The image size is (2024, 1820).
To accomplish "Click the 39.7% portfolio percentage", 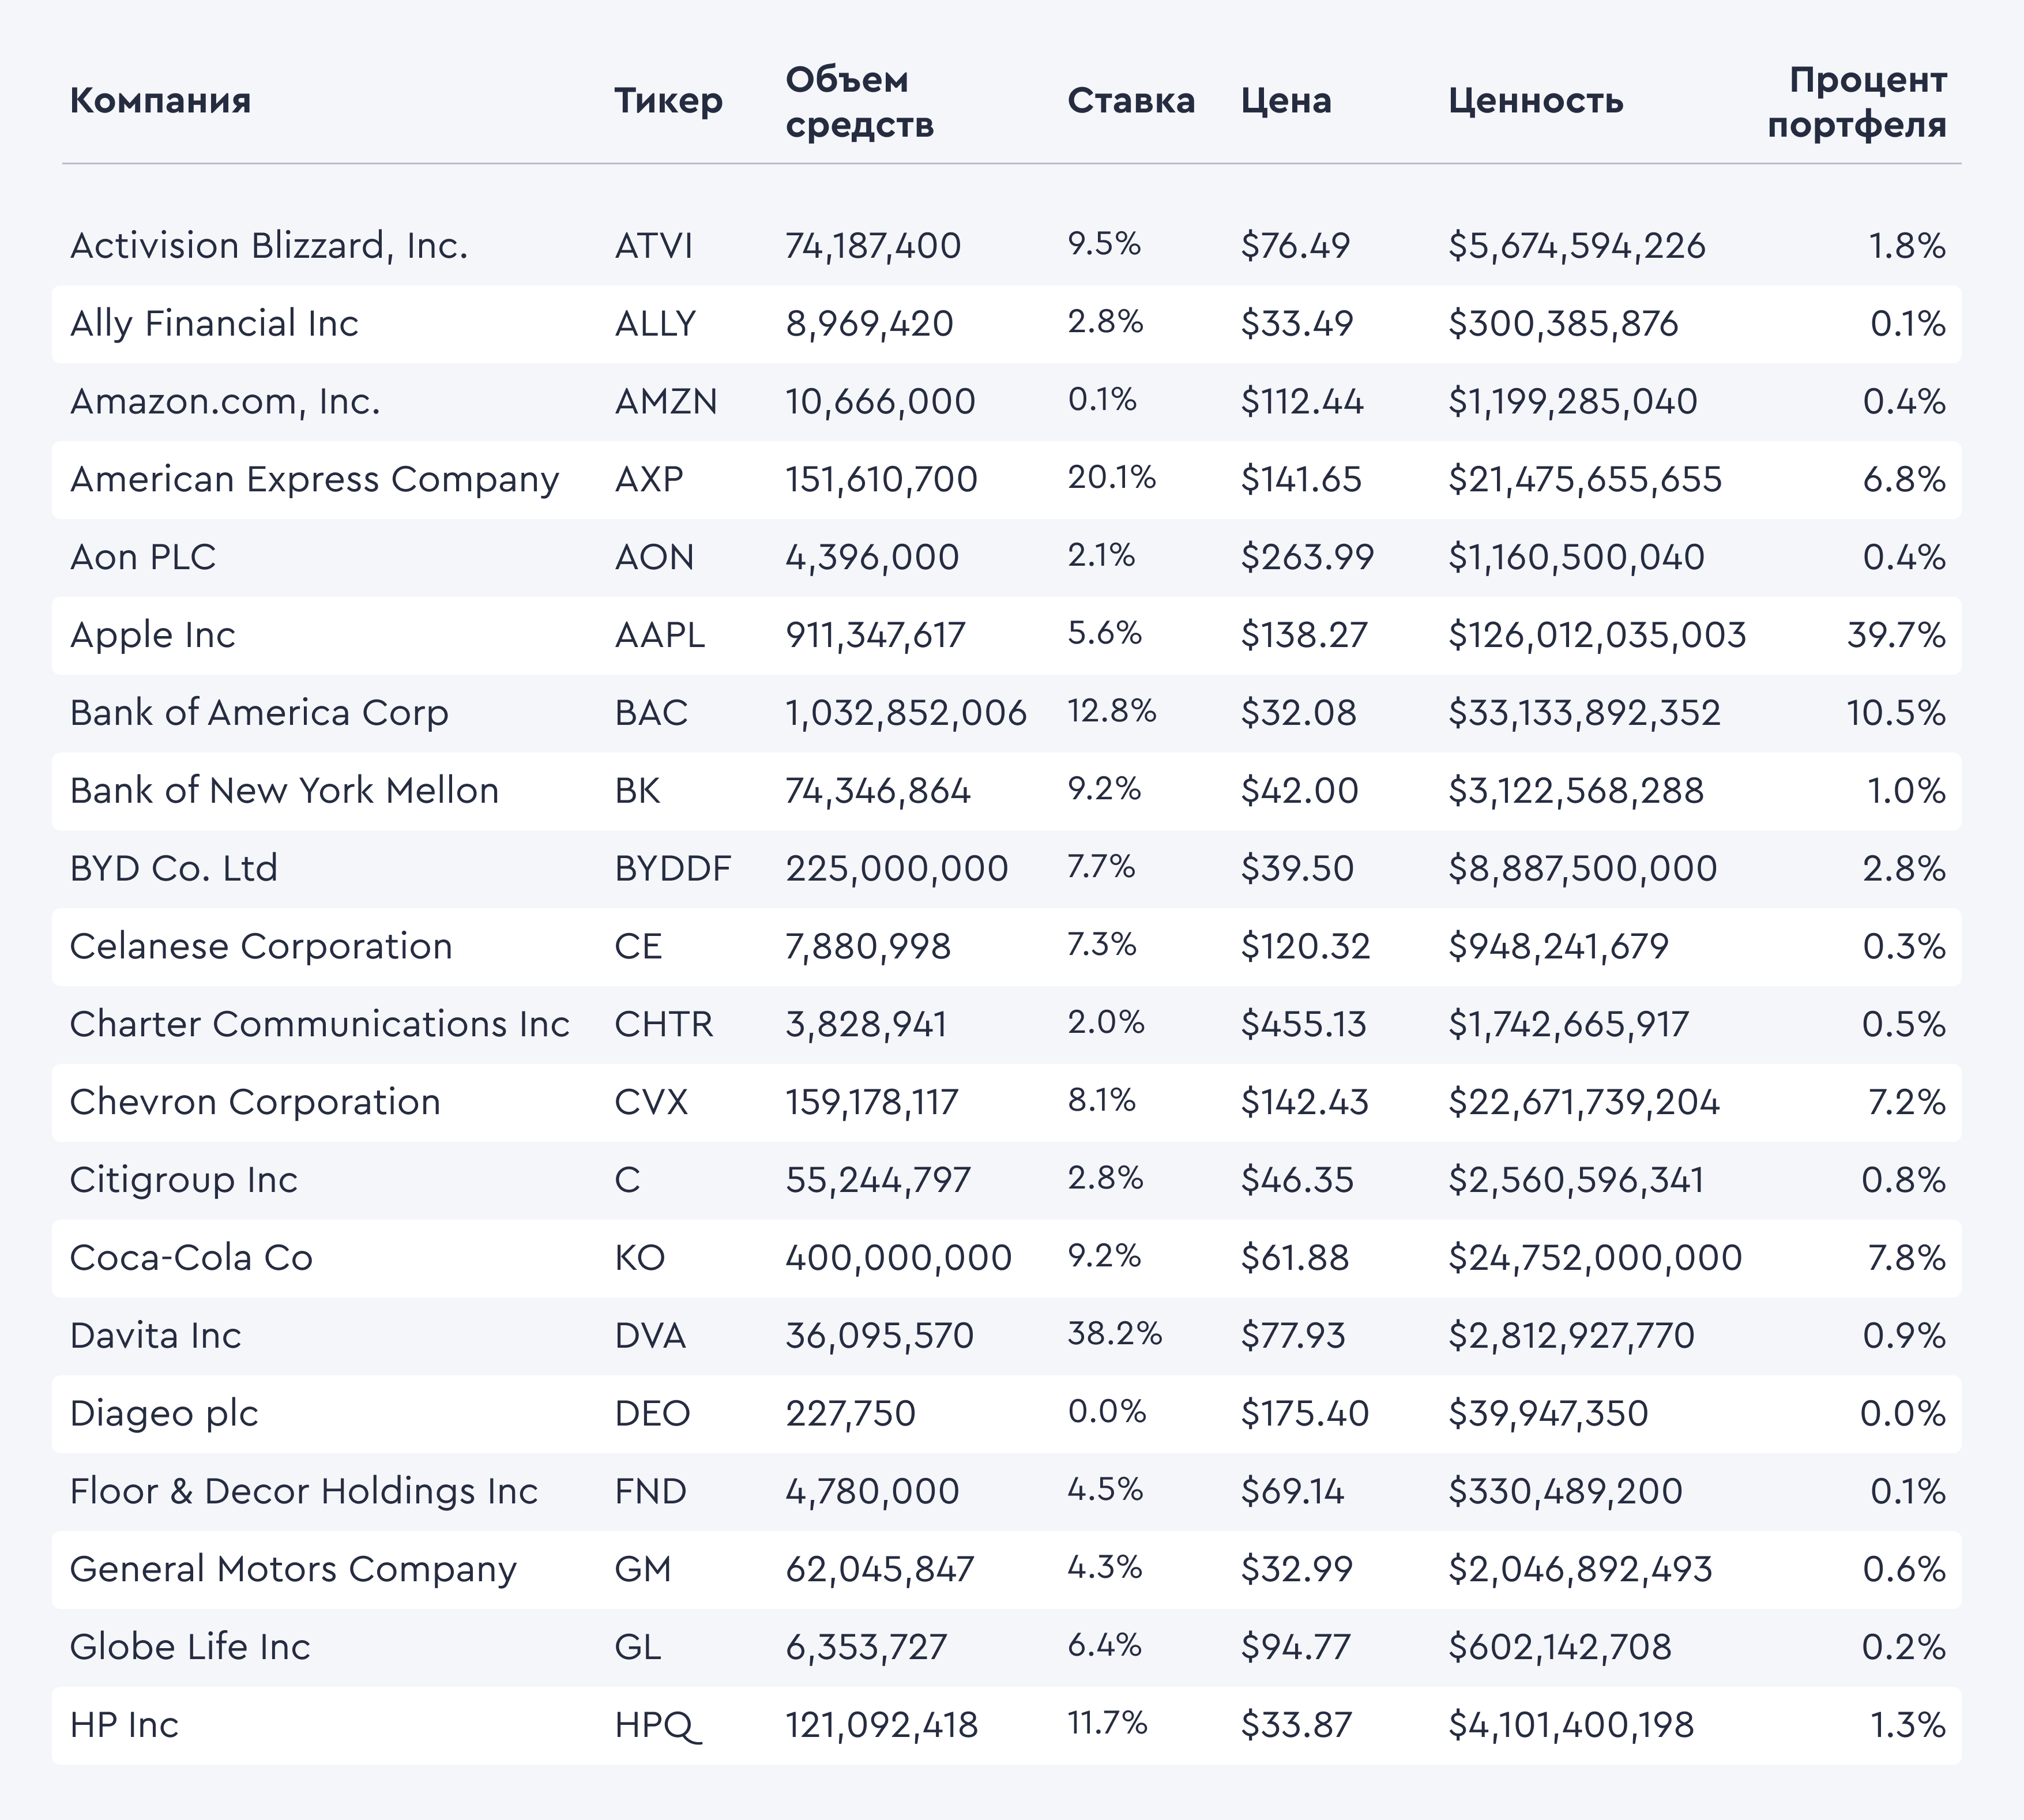I will click(1896, 635).
